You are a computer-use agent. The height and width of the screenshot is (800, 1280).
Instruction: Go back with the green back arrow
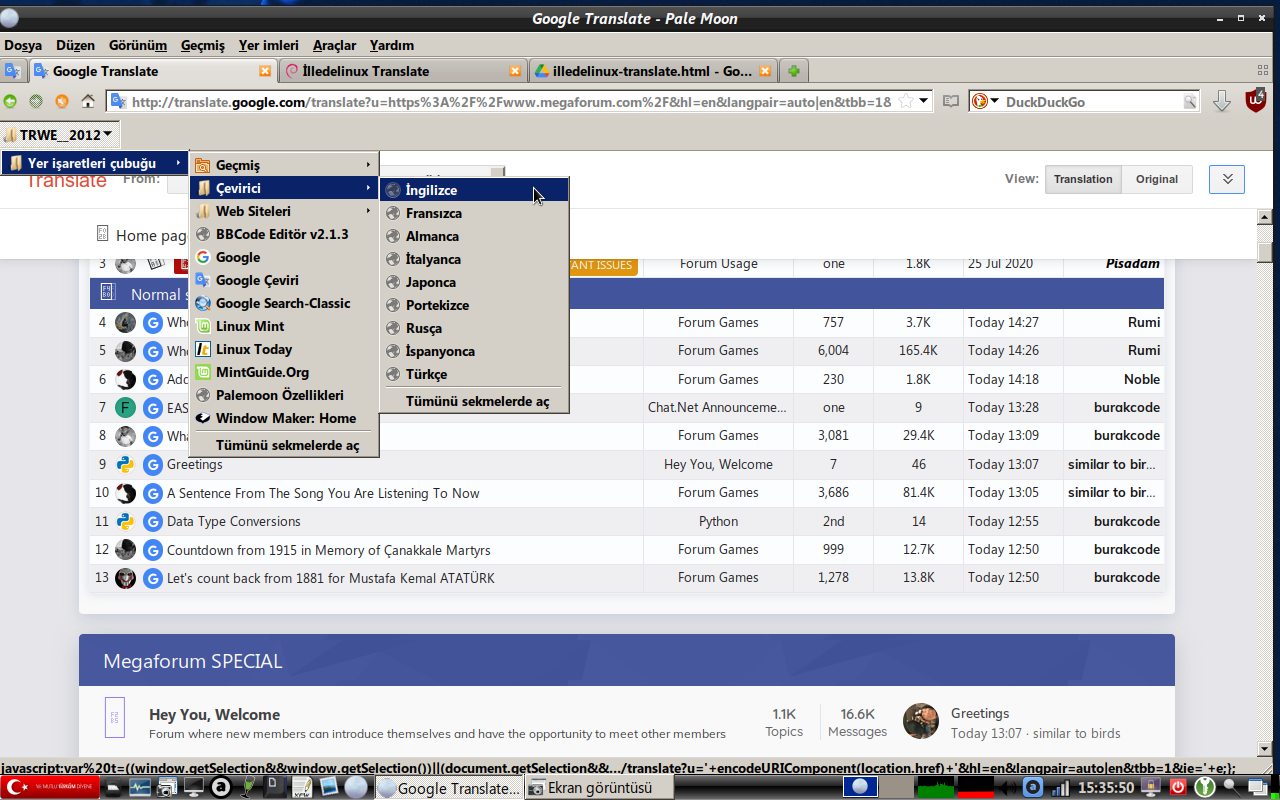(11, 101)
